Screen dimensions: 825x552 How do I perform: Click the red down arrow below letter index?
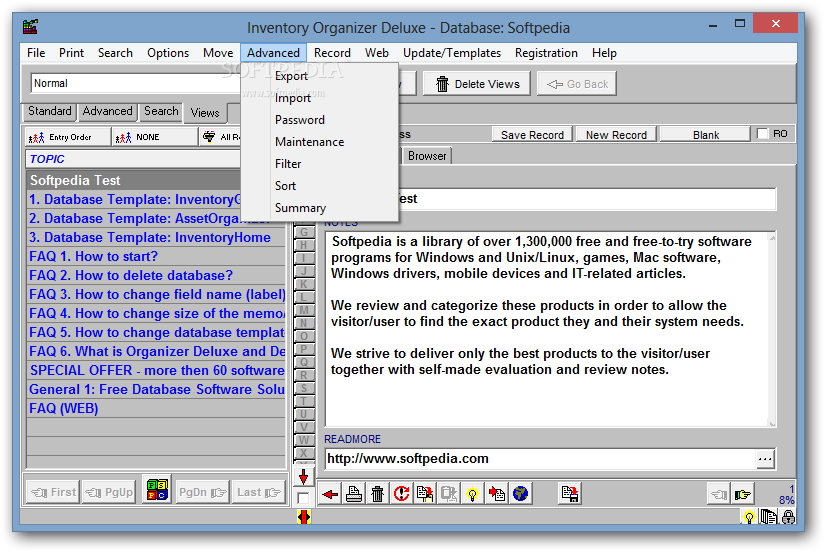[x=304, y=477]
